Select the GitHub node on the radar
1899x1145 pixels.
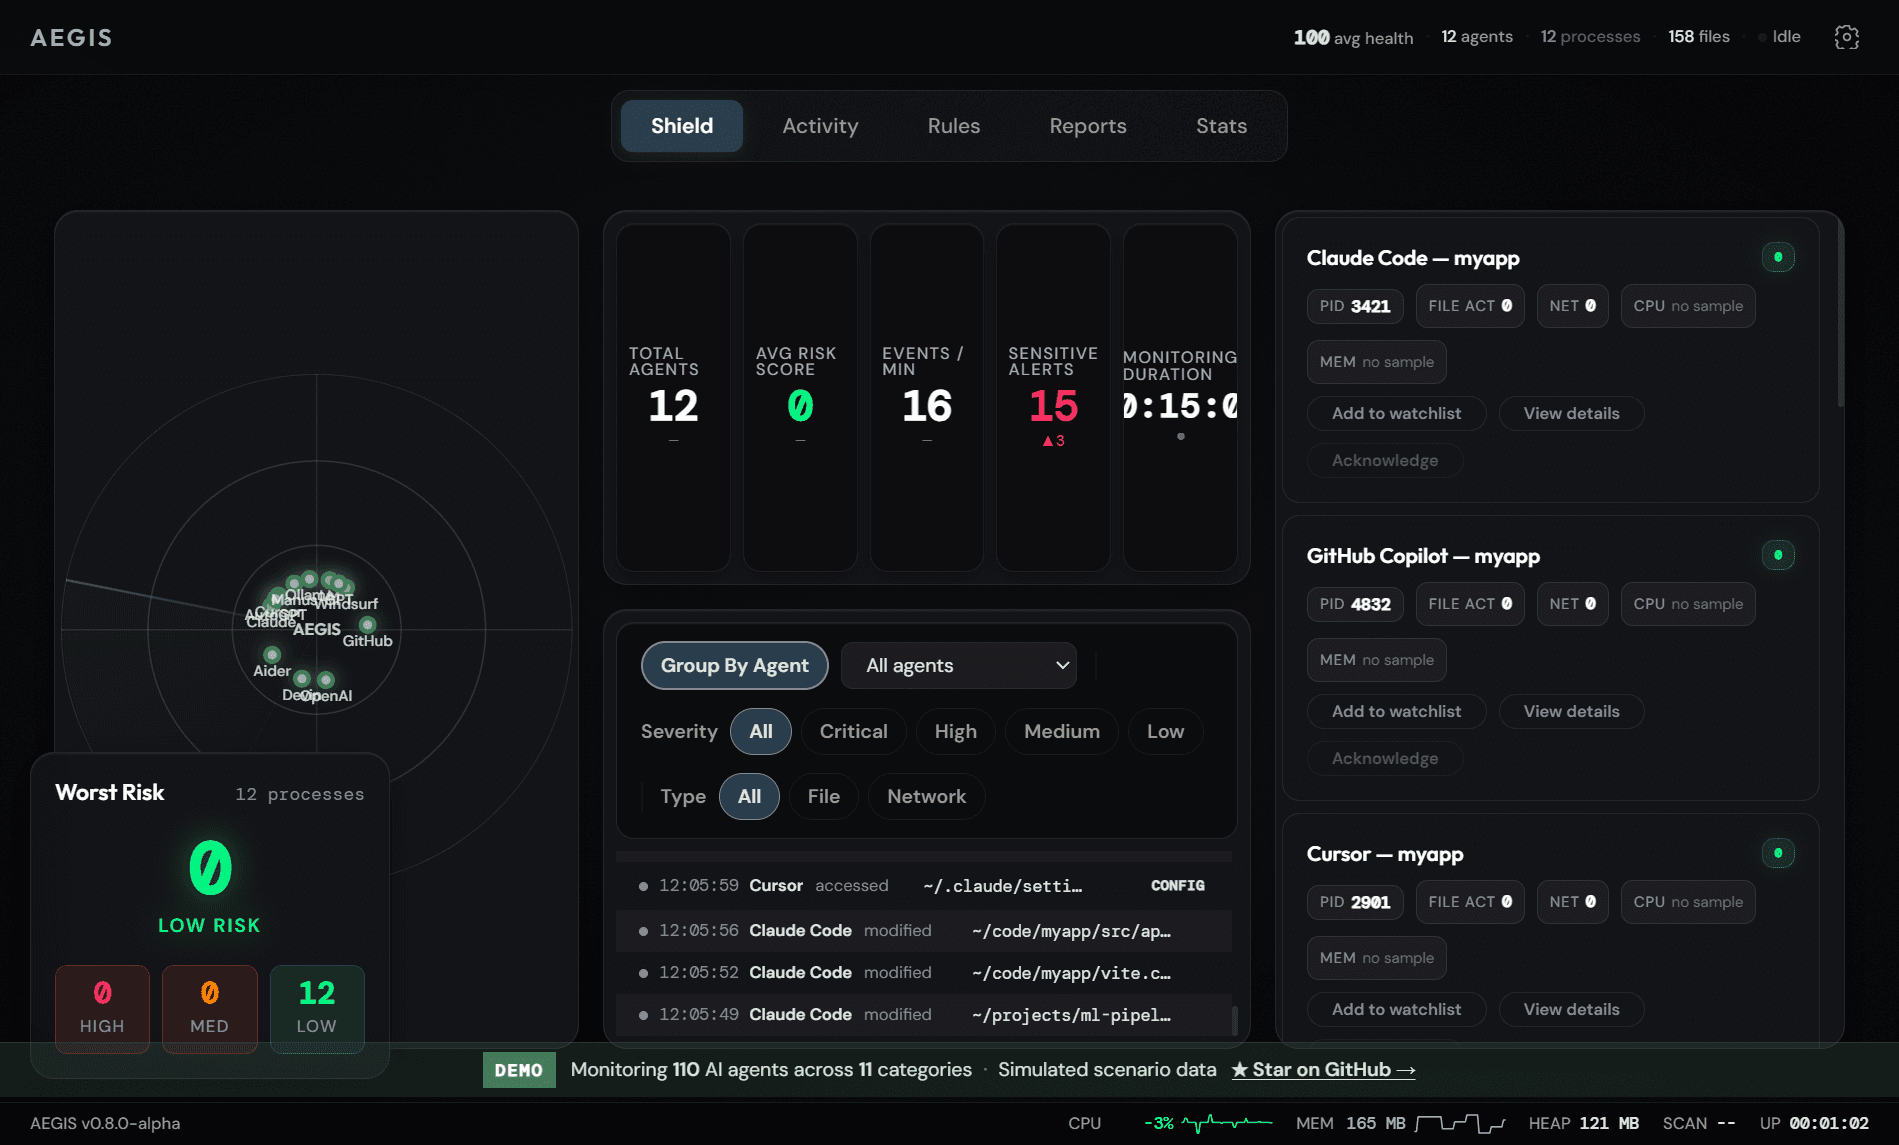[367, 625]
